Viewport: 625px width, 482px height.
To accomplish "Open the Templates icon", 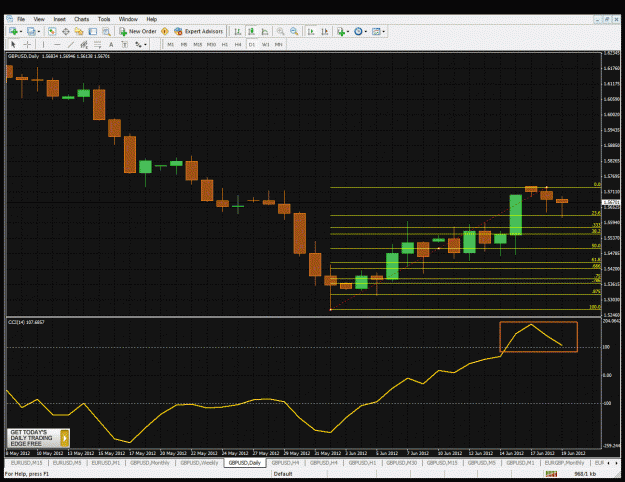I will coord(375,31).
